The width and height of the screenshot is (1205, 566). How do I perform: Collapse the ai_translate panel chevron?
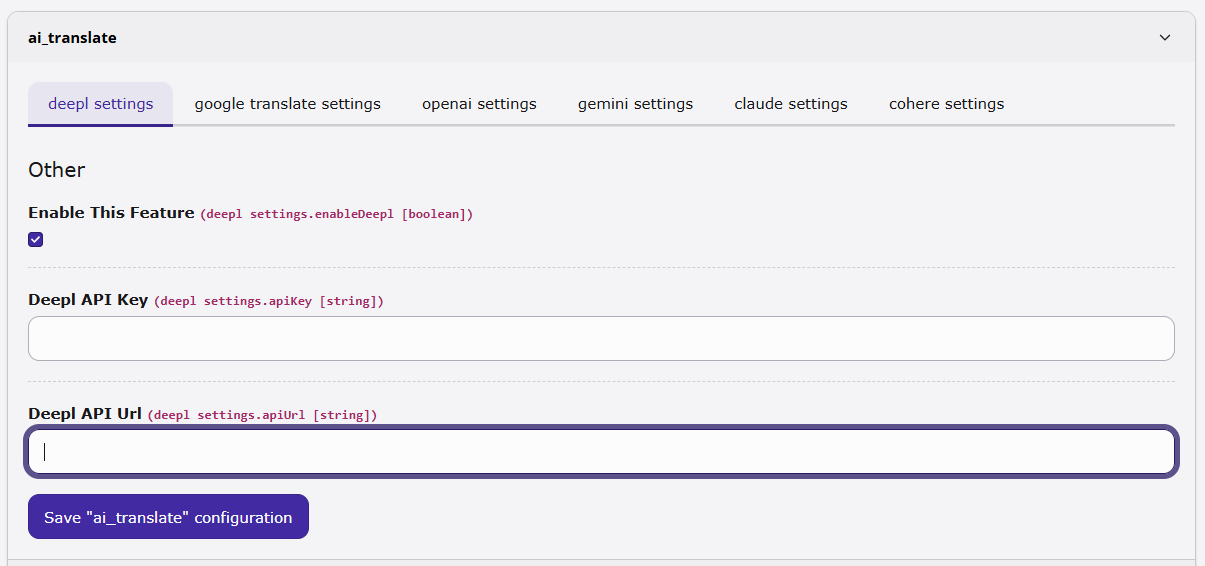click(x=1164, y=37)
